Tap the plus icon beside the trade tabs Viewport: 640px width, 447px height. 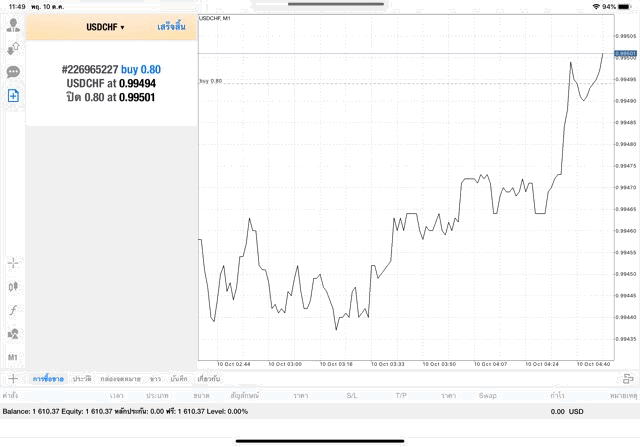coord(13,378)
